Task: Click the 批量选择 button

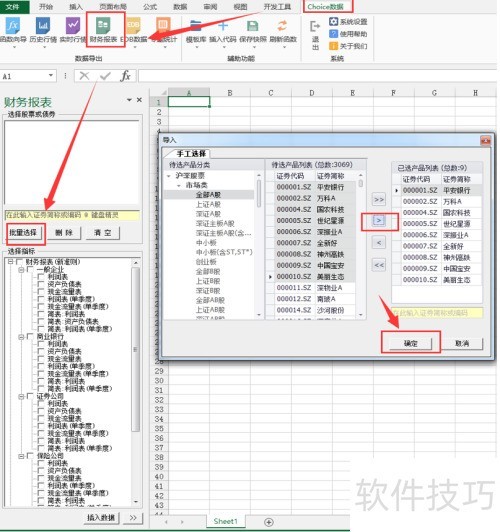Action: point(23,233)
